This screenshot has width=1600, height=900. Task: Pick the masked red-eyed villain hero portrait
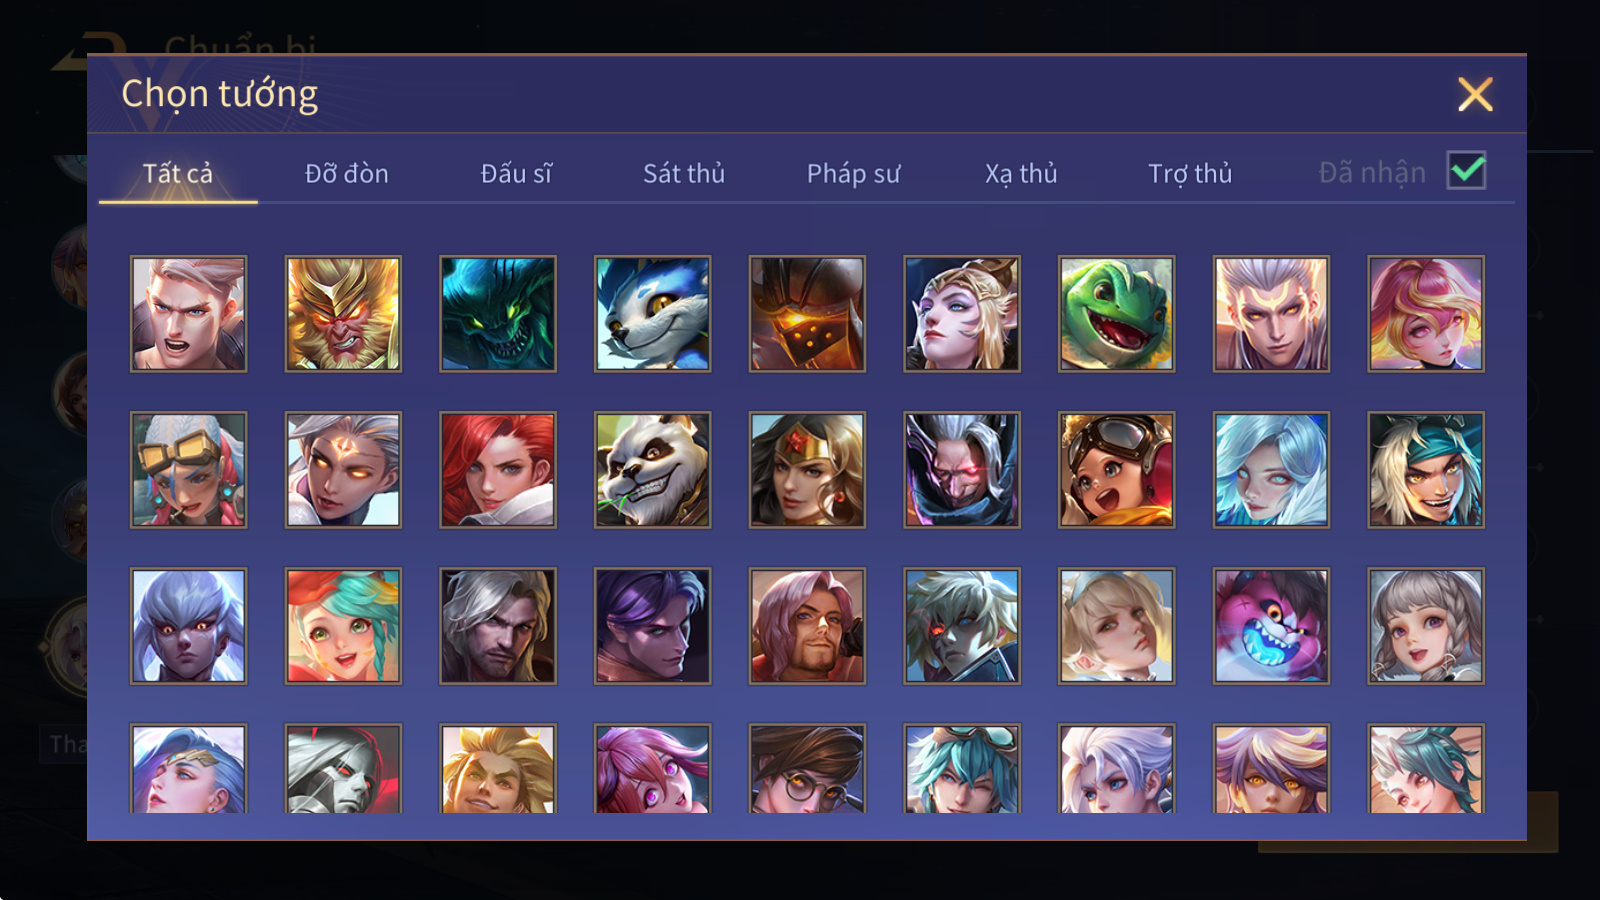962,470
